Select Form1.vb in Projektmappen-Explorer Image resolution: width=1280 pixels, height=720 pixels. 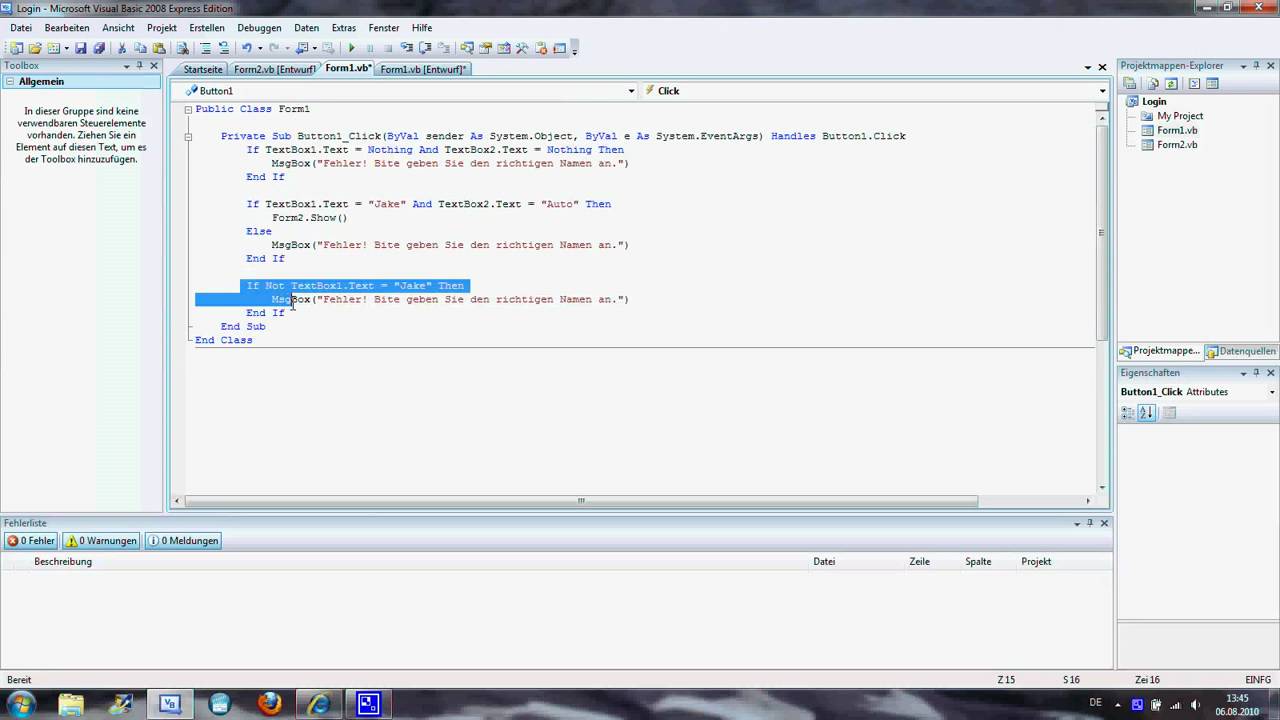pos(1177,130)
